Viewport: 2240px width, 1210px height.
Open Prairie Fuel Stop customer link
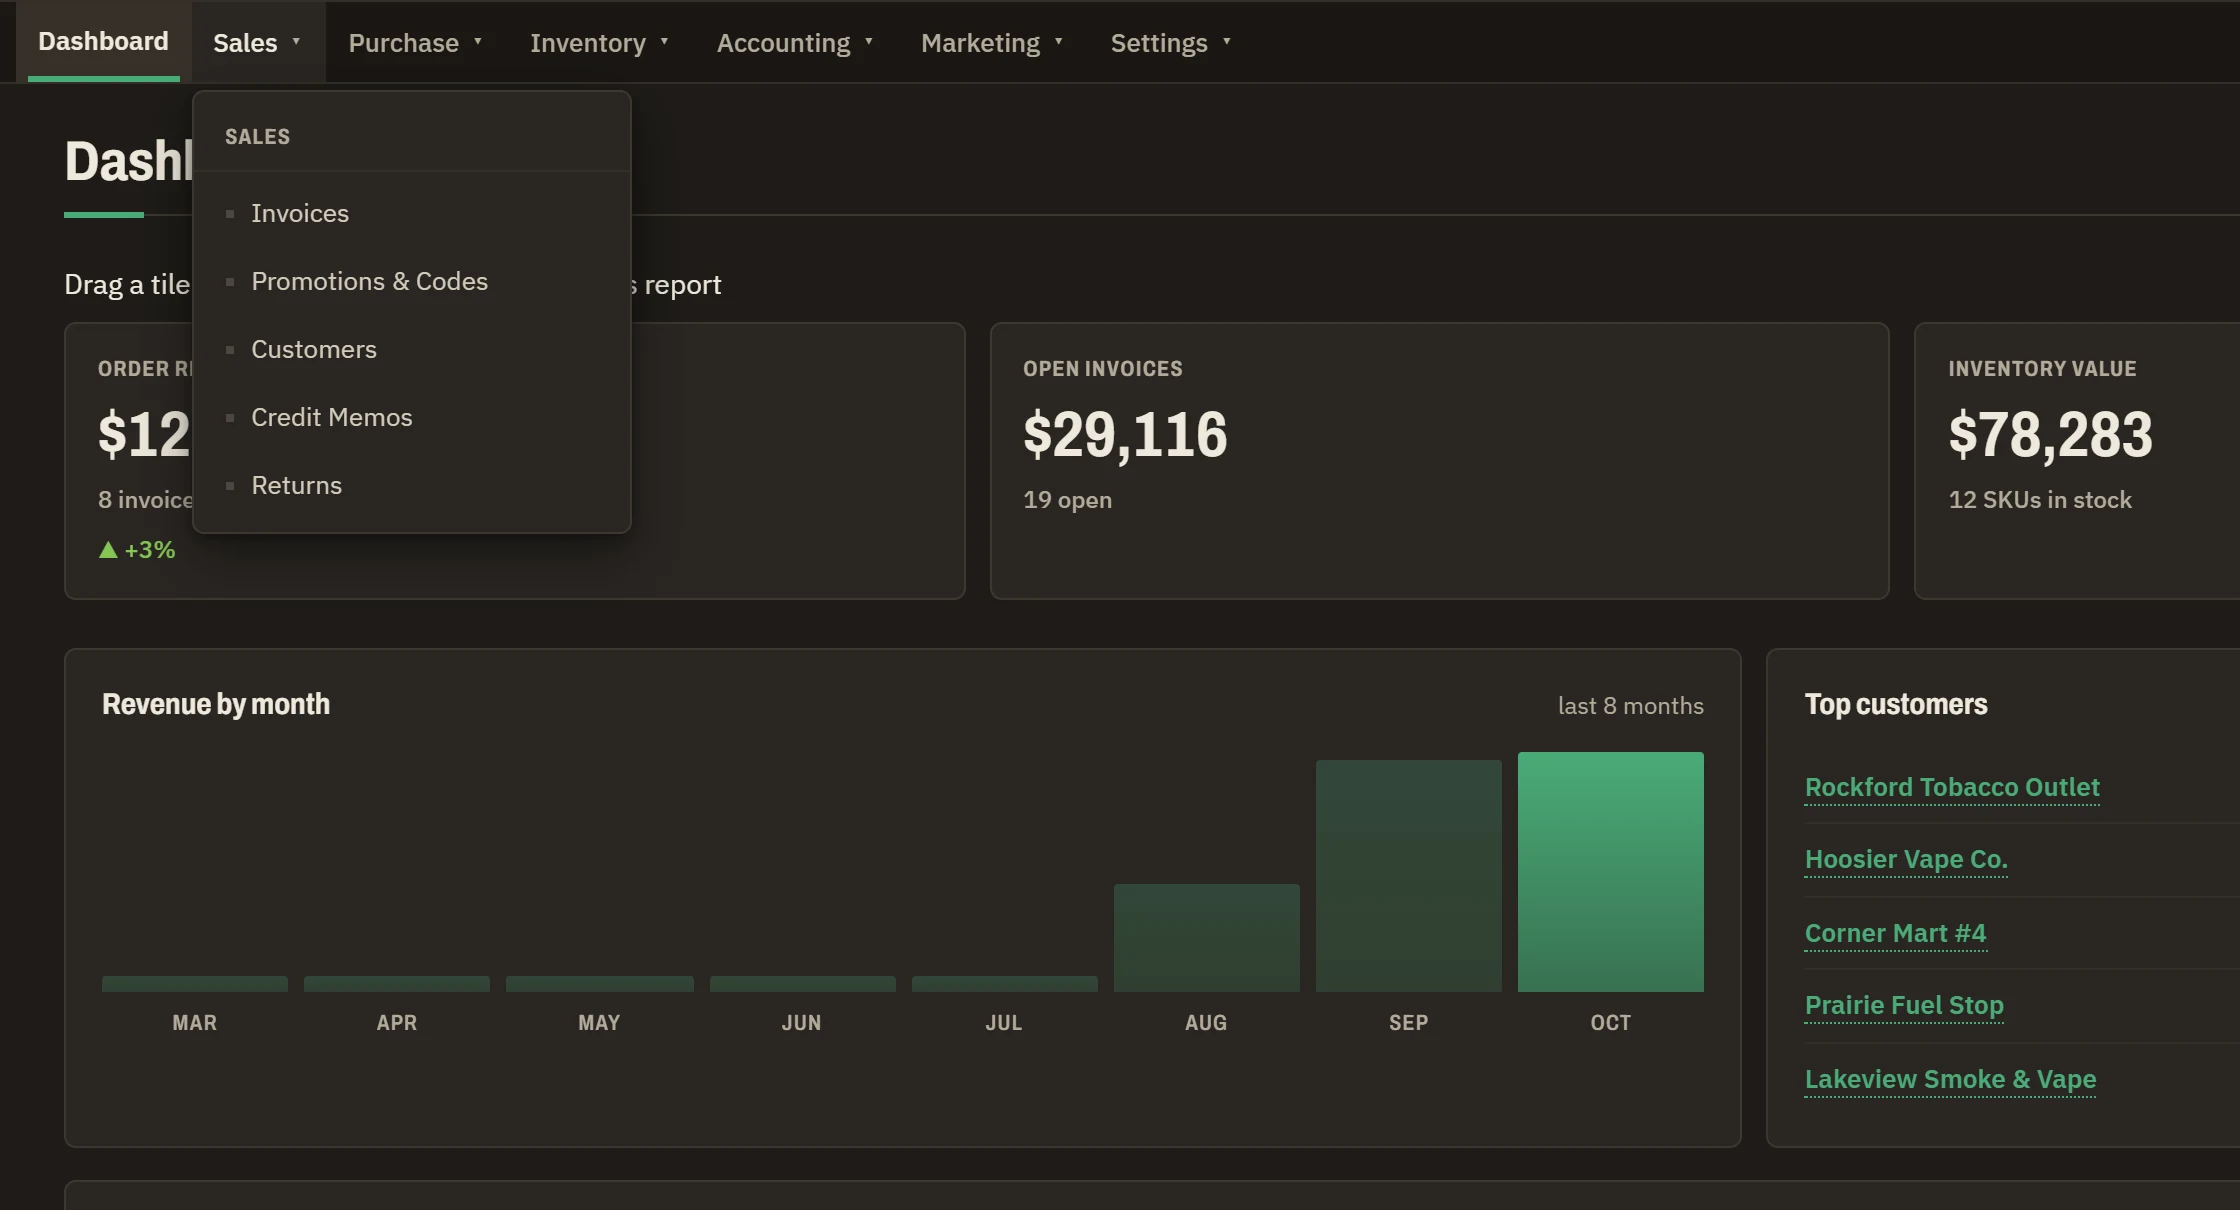point(1904,1005)
